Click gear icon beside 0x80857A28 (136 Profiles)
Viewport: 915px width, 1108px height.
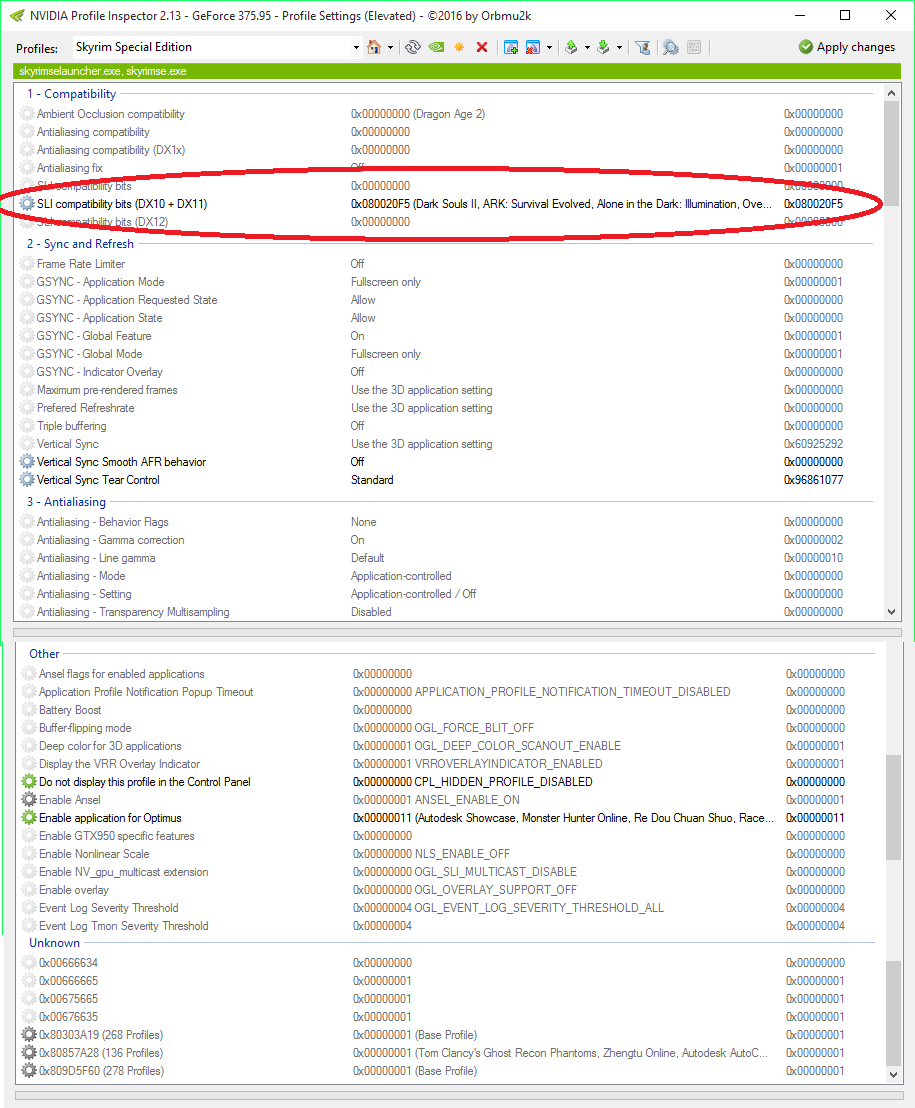pos(29,1053)
